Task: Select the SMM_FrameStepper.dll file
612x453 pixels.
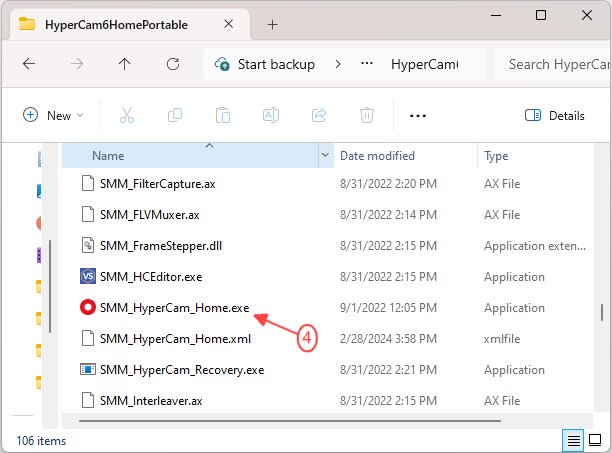Action: tap(161, 246)
